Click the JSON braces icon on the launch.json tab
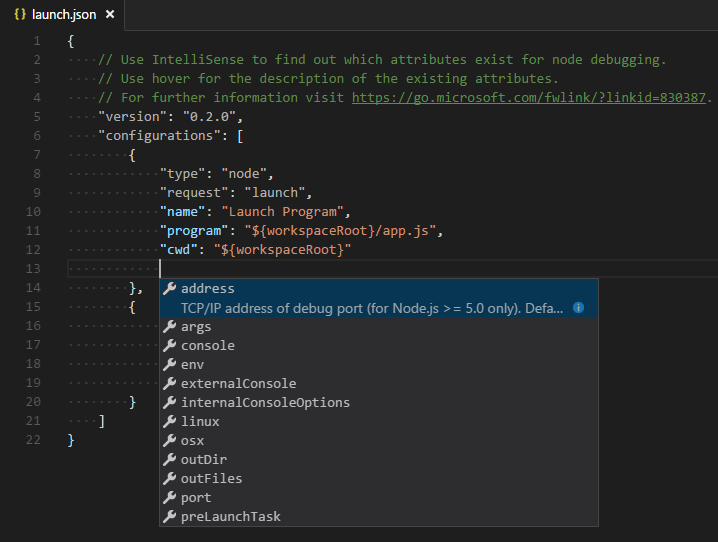Screen dimensions: 718x542 tap(20, 15)
